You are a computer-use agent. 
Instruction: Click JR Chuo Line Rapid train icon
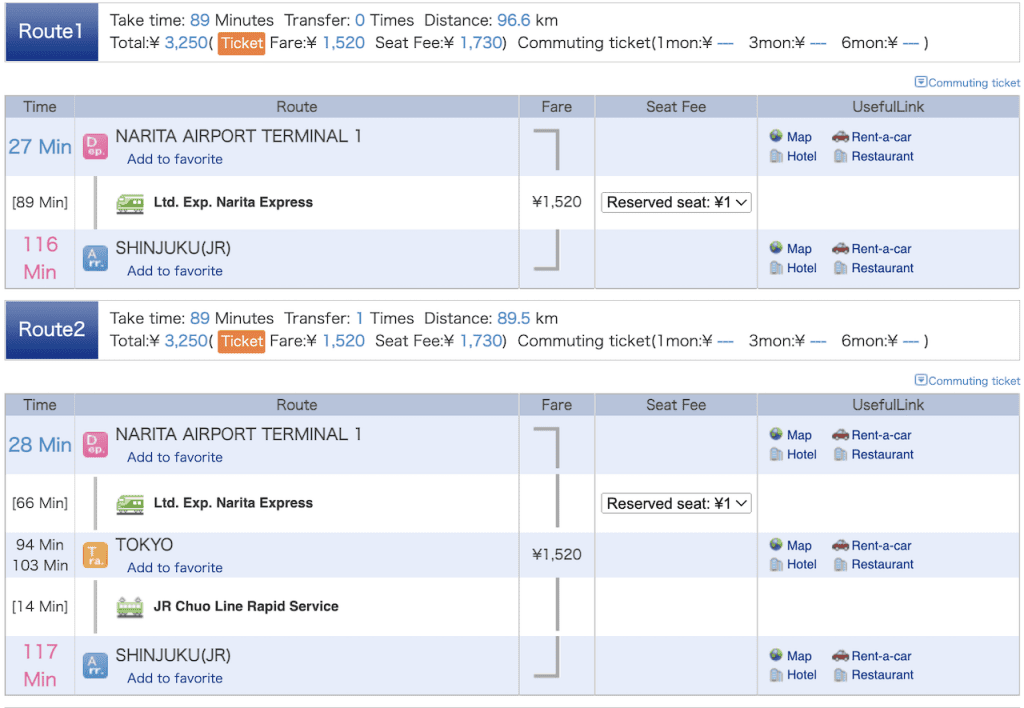(130, 607)
